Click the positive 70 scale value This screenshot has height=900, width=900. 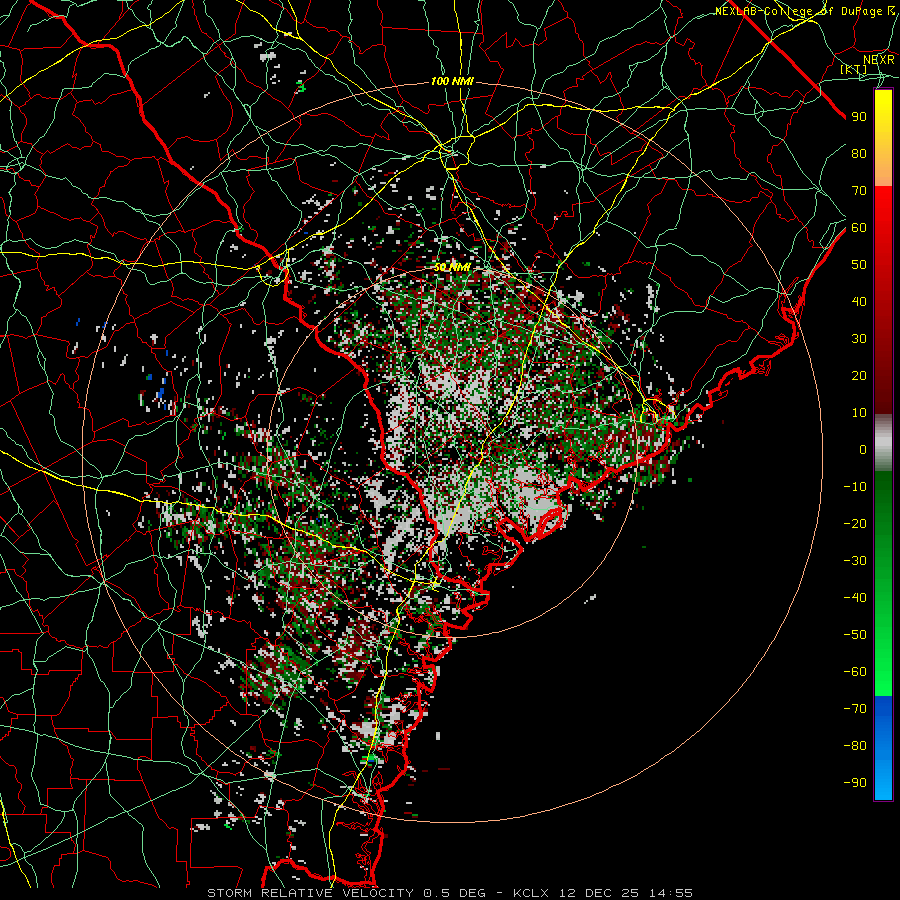pyautogui.click(x=859, y=191)
